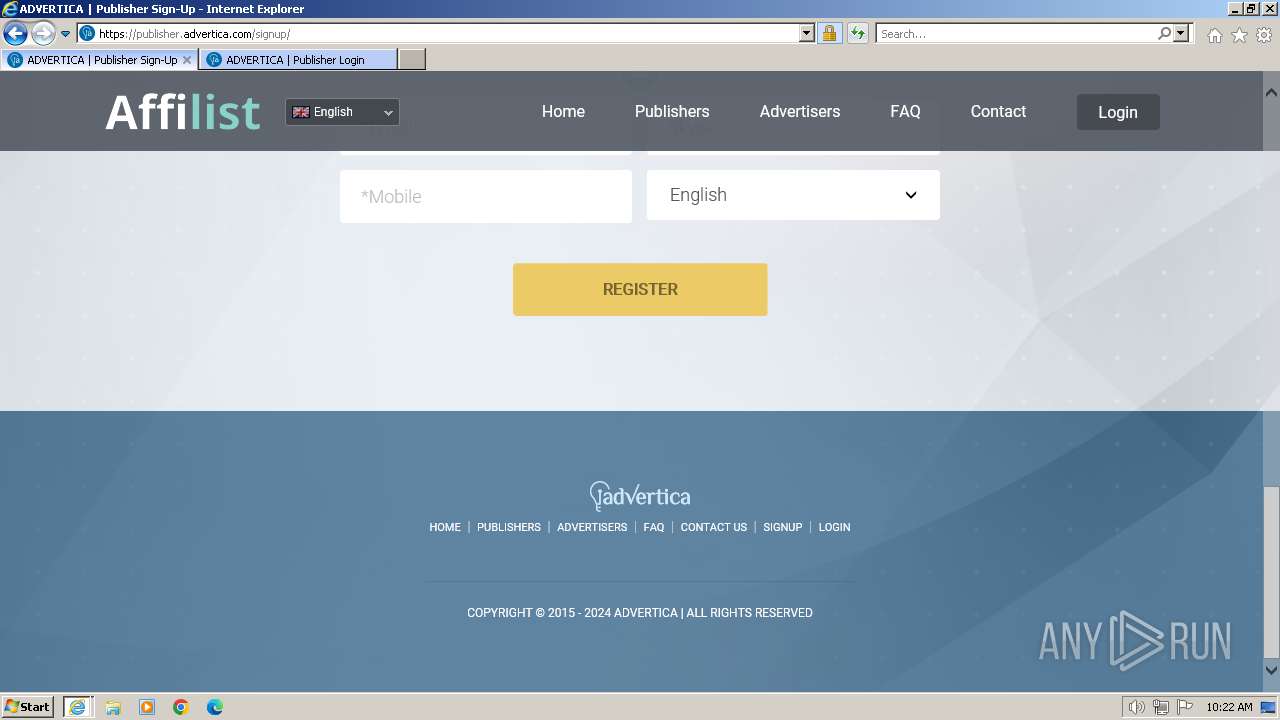Screen dimensions: 1280x720
Task: Open a new blank tab
Action: point(412,60)
